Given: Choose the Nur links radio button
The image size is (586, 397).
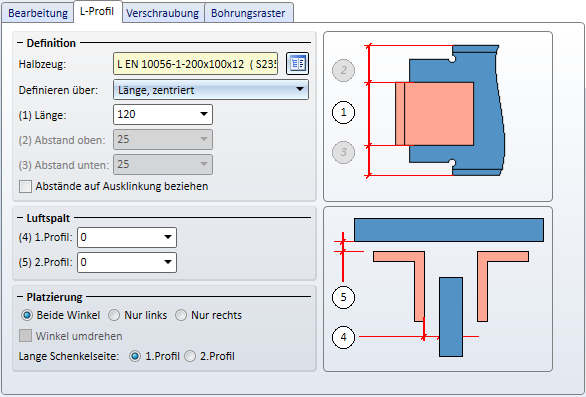Looking at the screenshot, I should point(114,315).
